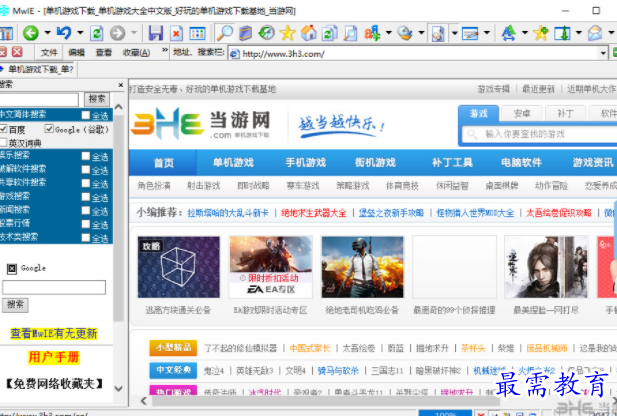Viewport: 617px width, 416px height.
Task: Click the add favorite star-plus icon
Action: (541, 33)
